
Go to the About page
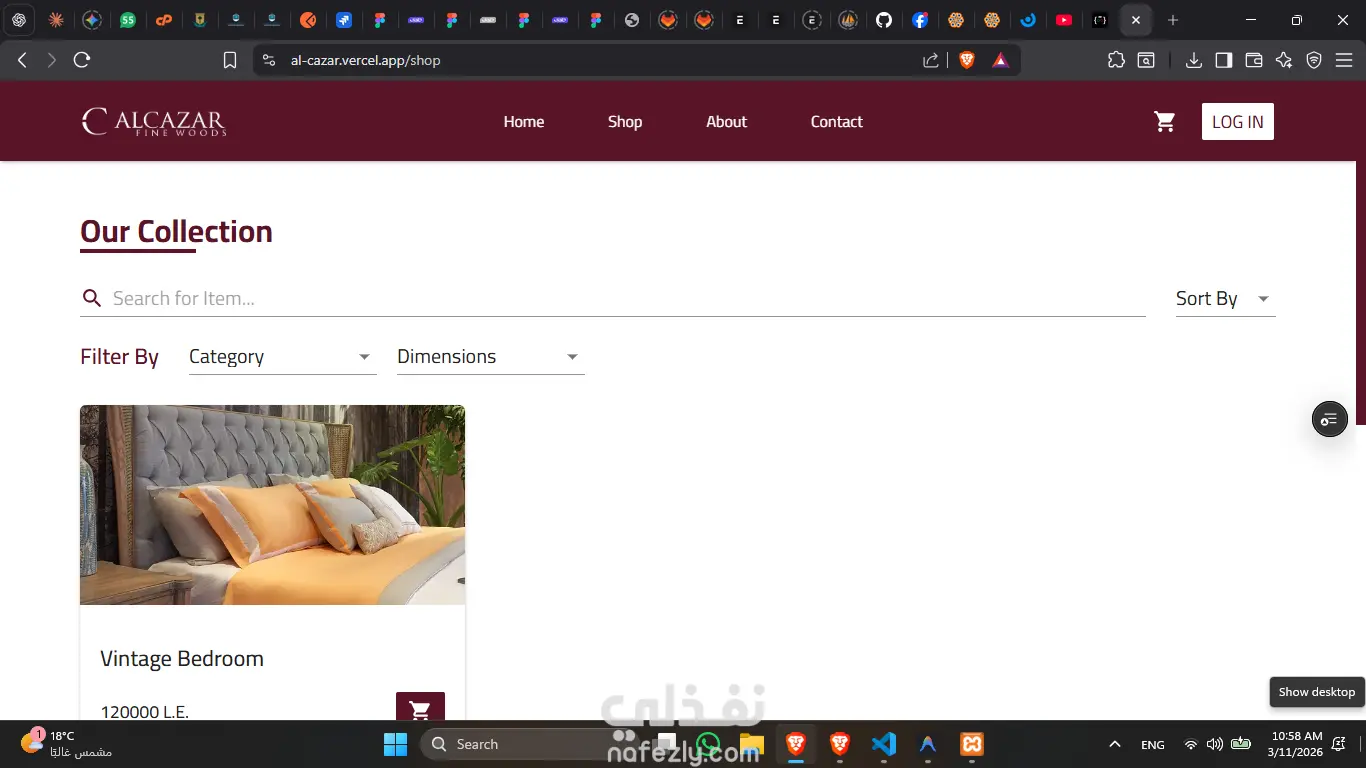pos(727,122)
